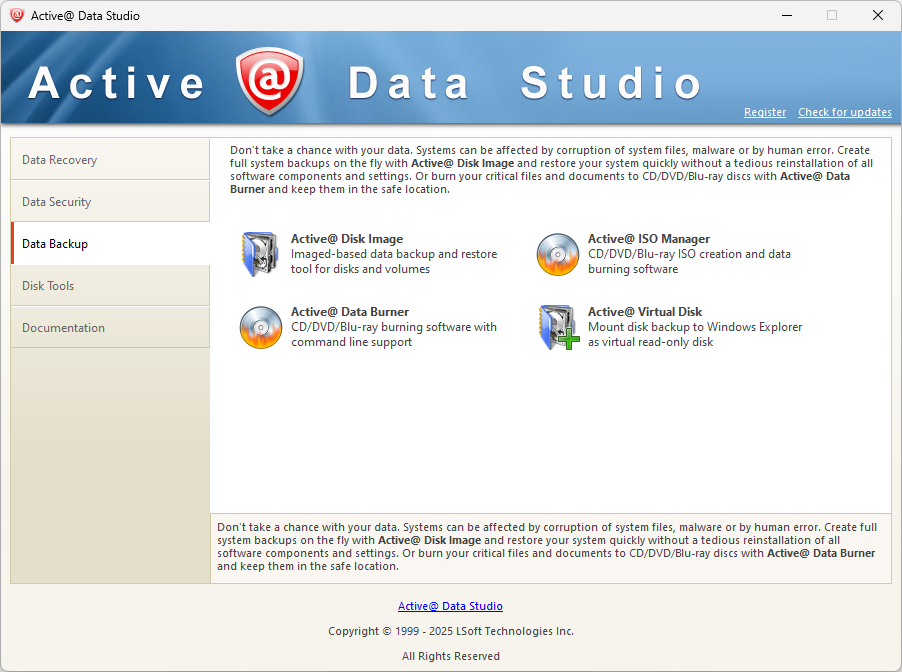
Task: Close the Active@ Data Studio window
Action: (878, 16)
